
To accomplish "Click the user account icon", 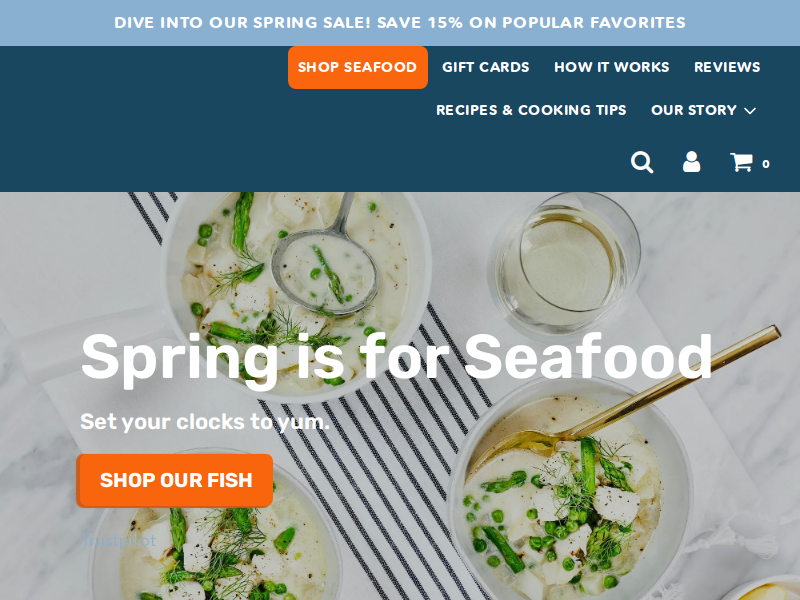I will point(691,162).
